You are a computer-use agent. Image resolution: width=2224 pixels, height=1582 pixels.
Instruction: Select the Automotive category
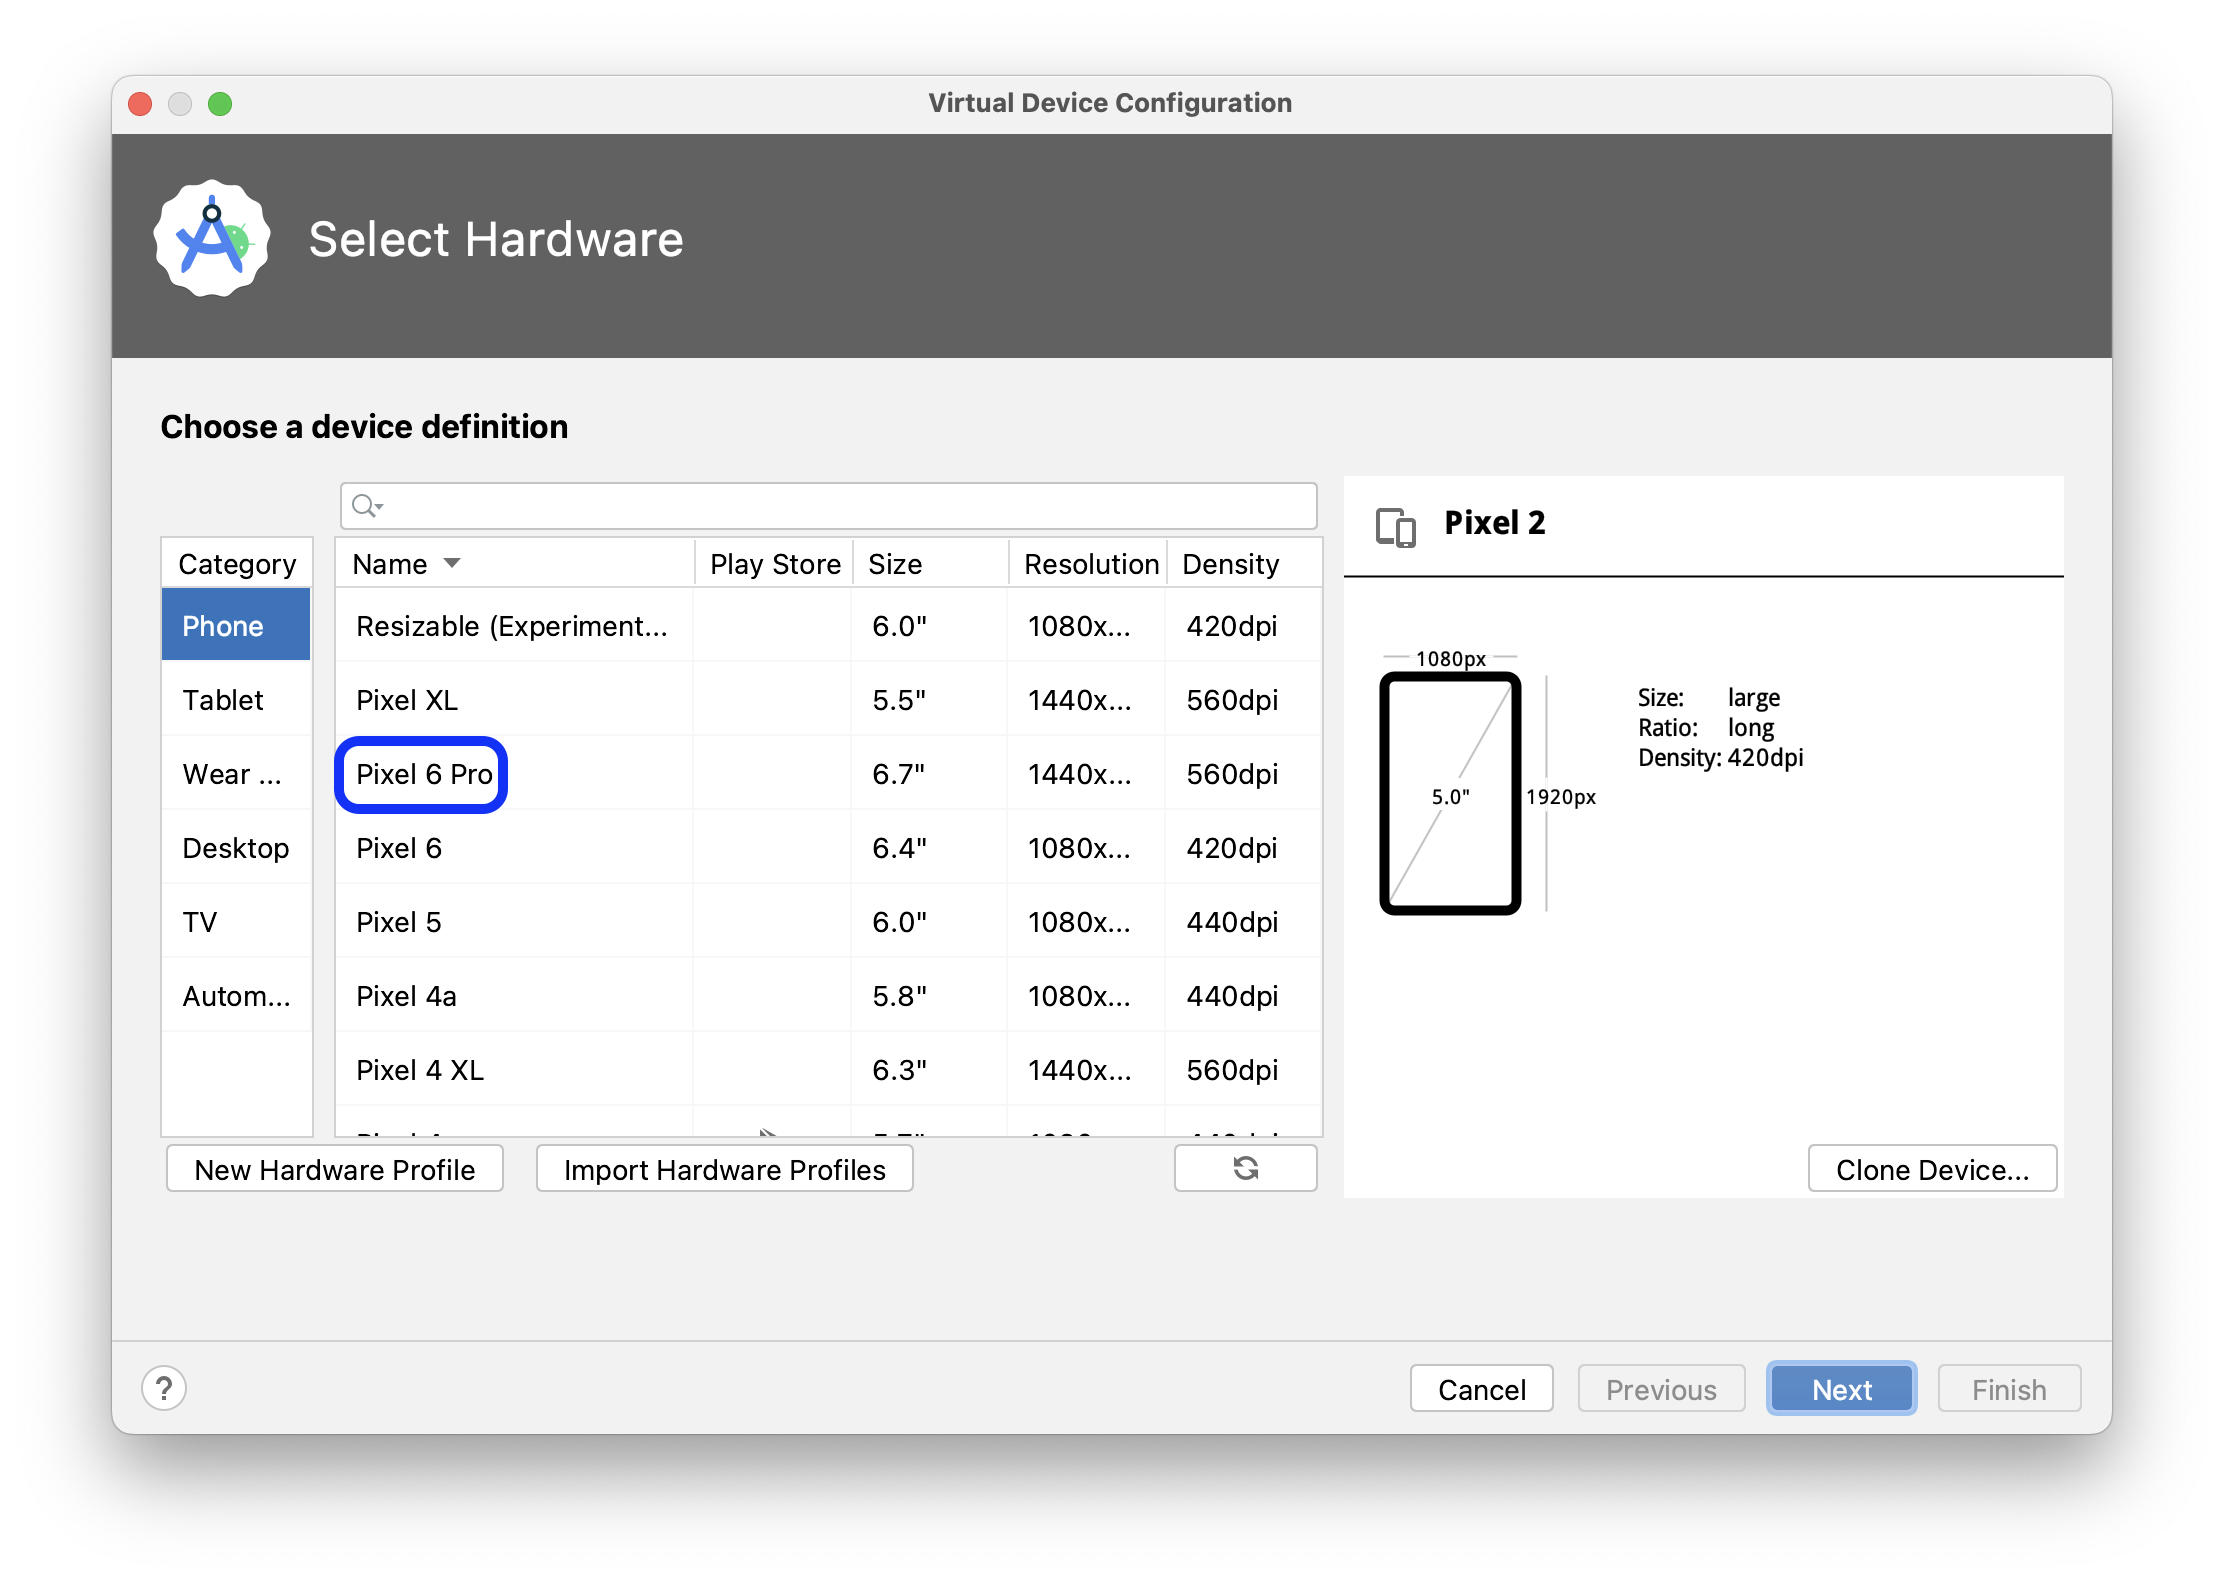pos(236,995)
